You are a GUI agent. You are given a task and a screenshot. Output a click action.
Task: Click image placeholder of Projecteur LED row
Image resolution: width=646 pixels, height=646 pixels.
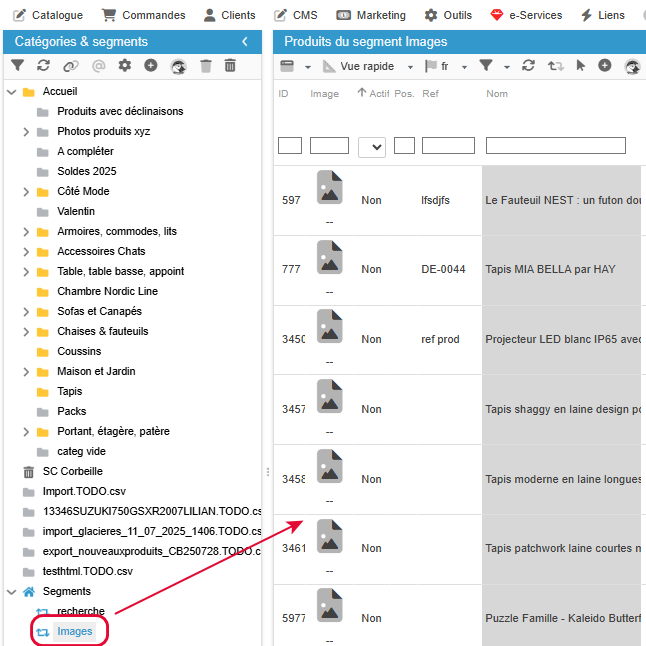(330, 326)
